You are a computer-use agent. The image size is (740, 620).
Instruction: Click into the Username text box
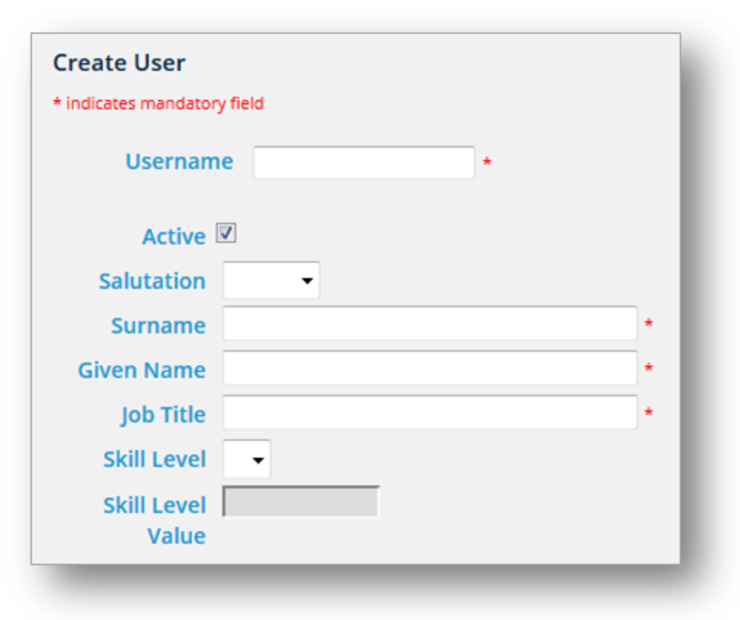(x=364, y=163)
